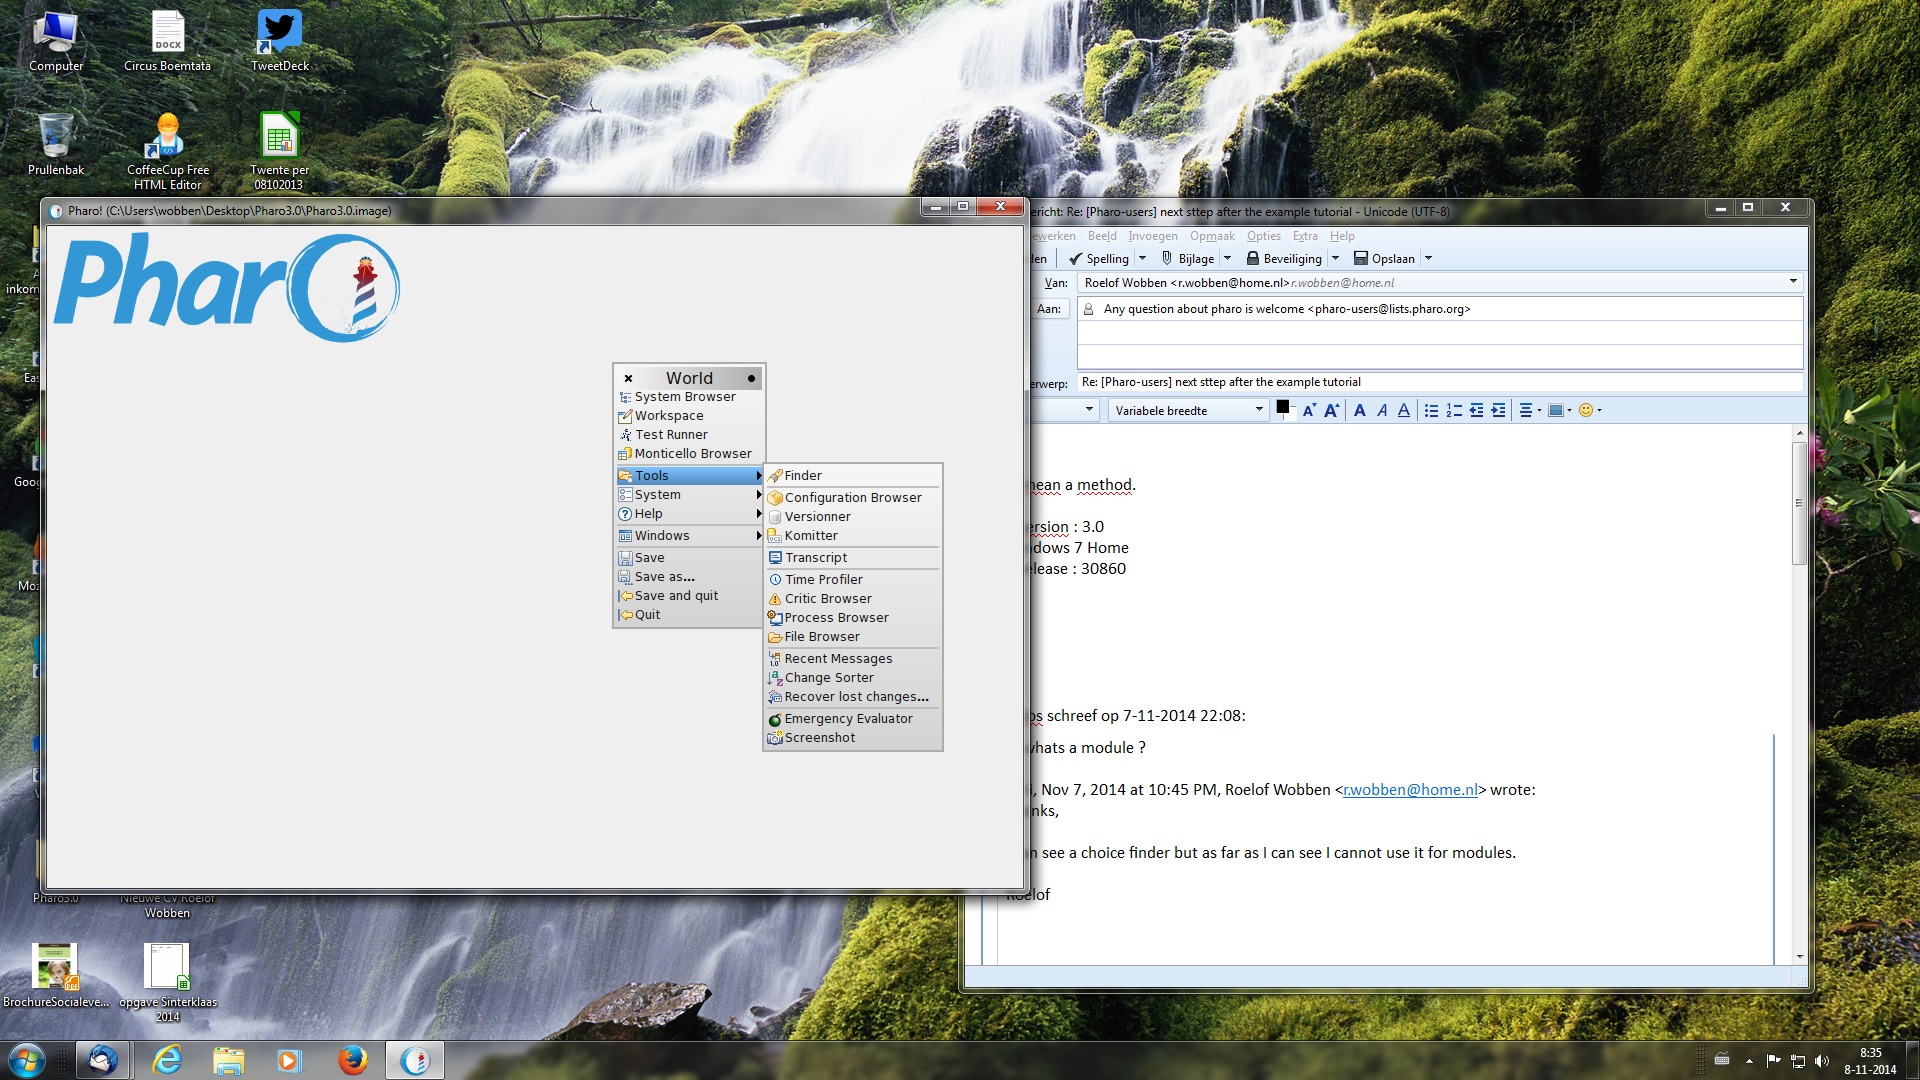Open Opties menu in mail window
This screenshot has width=1920, height=1080.
point(1263,236)
